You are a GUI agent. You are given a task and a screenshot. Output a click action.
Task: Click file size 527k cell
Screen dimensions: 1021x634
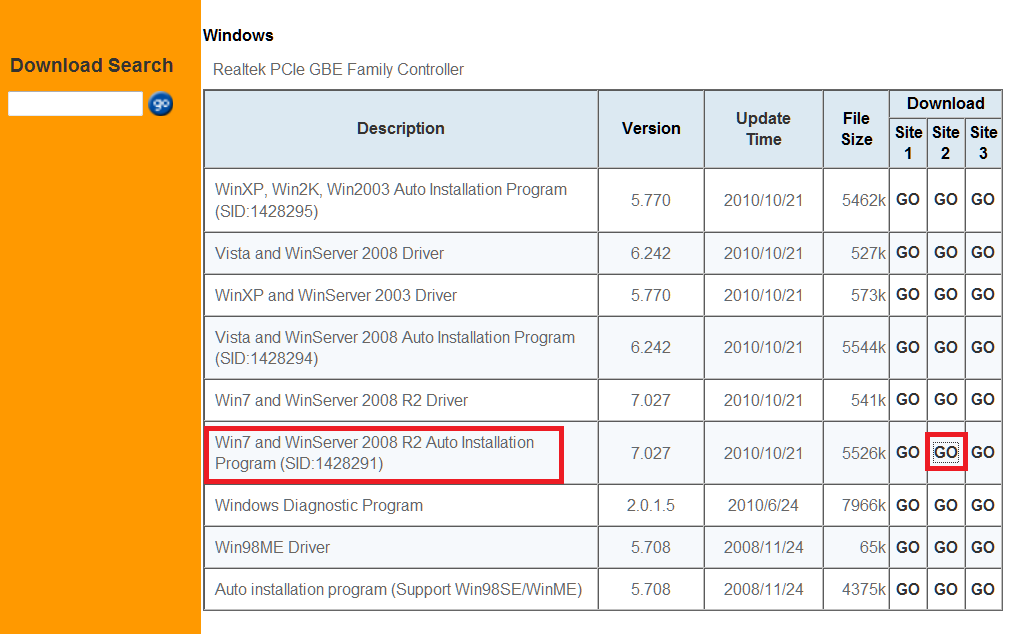point(856,253)
